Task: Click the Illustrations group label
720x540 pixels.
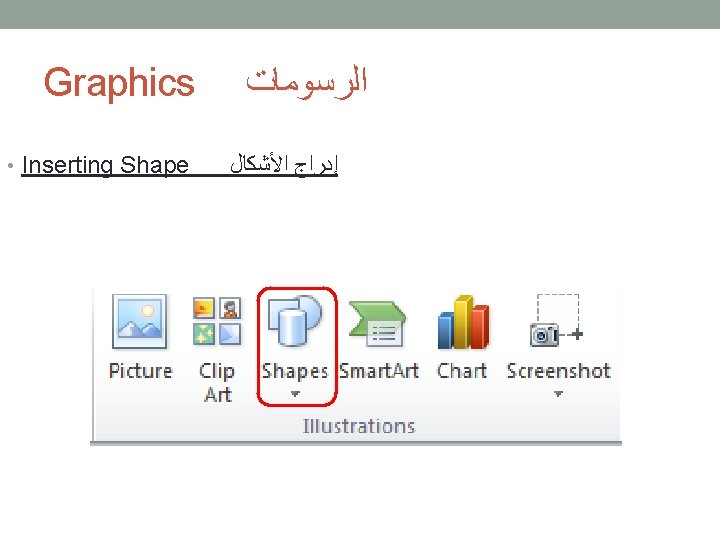Action: point(358,426)
